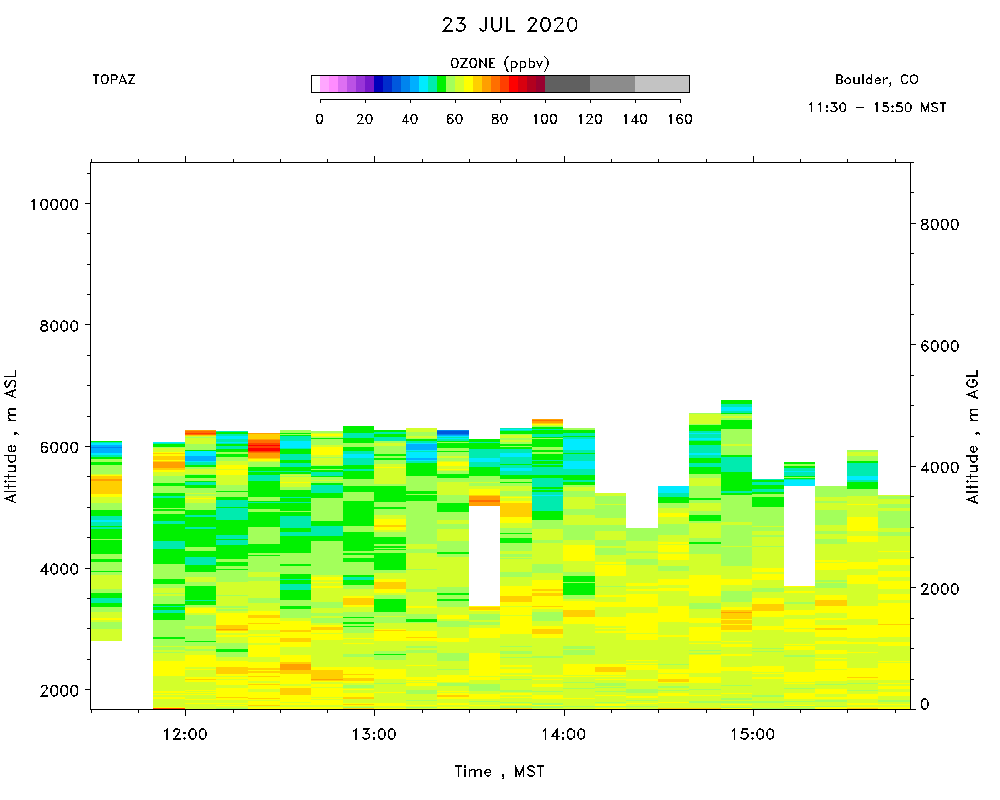Click the colorbar tick label "20"
Screen dimensions: 1000x800
tap(365, 119)
